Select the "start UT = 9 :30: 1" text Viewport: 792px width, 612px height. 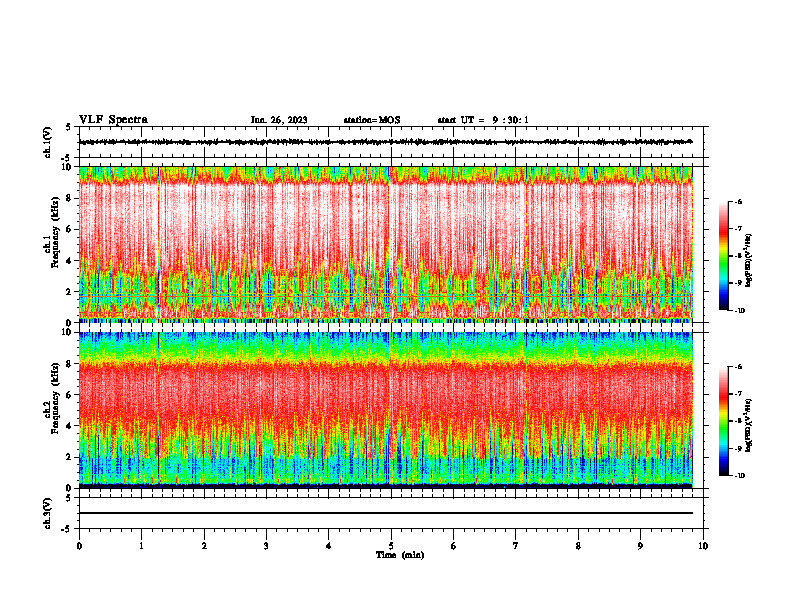tap(483, 120)
